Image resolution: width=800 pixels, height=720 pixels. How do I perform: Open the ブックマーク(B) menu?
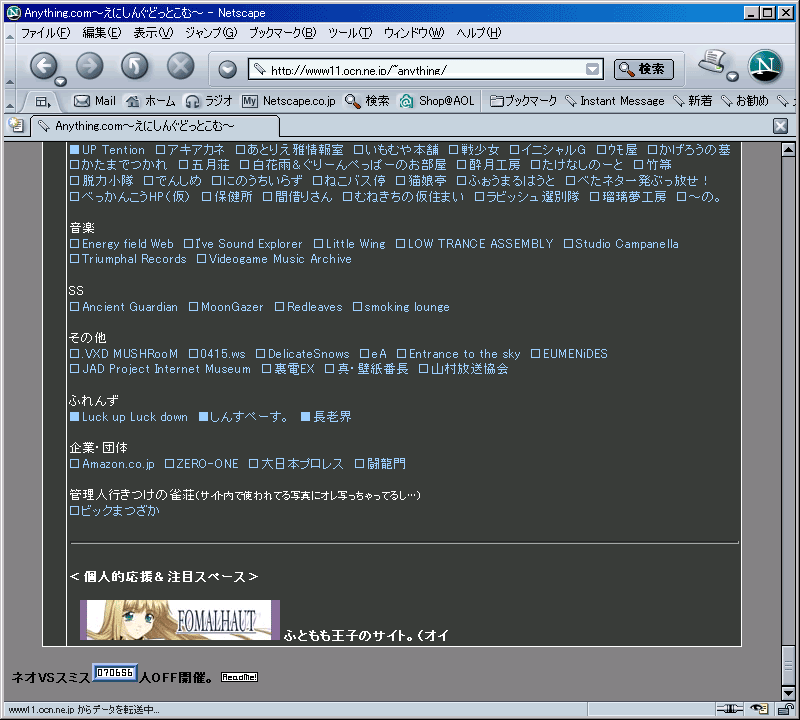pos(283,33)
